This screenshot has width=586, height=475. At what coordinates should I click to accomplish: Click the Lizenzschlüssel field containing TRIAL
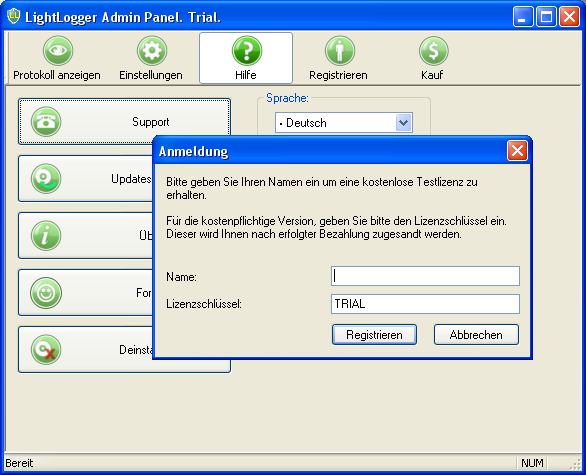point(425,304)
